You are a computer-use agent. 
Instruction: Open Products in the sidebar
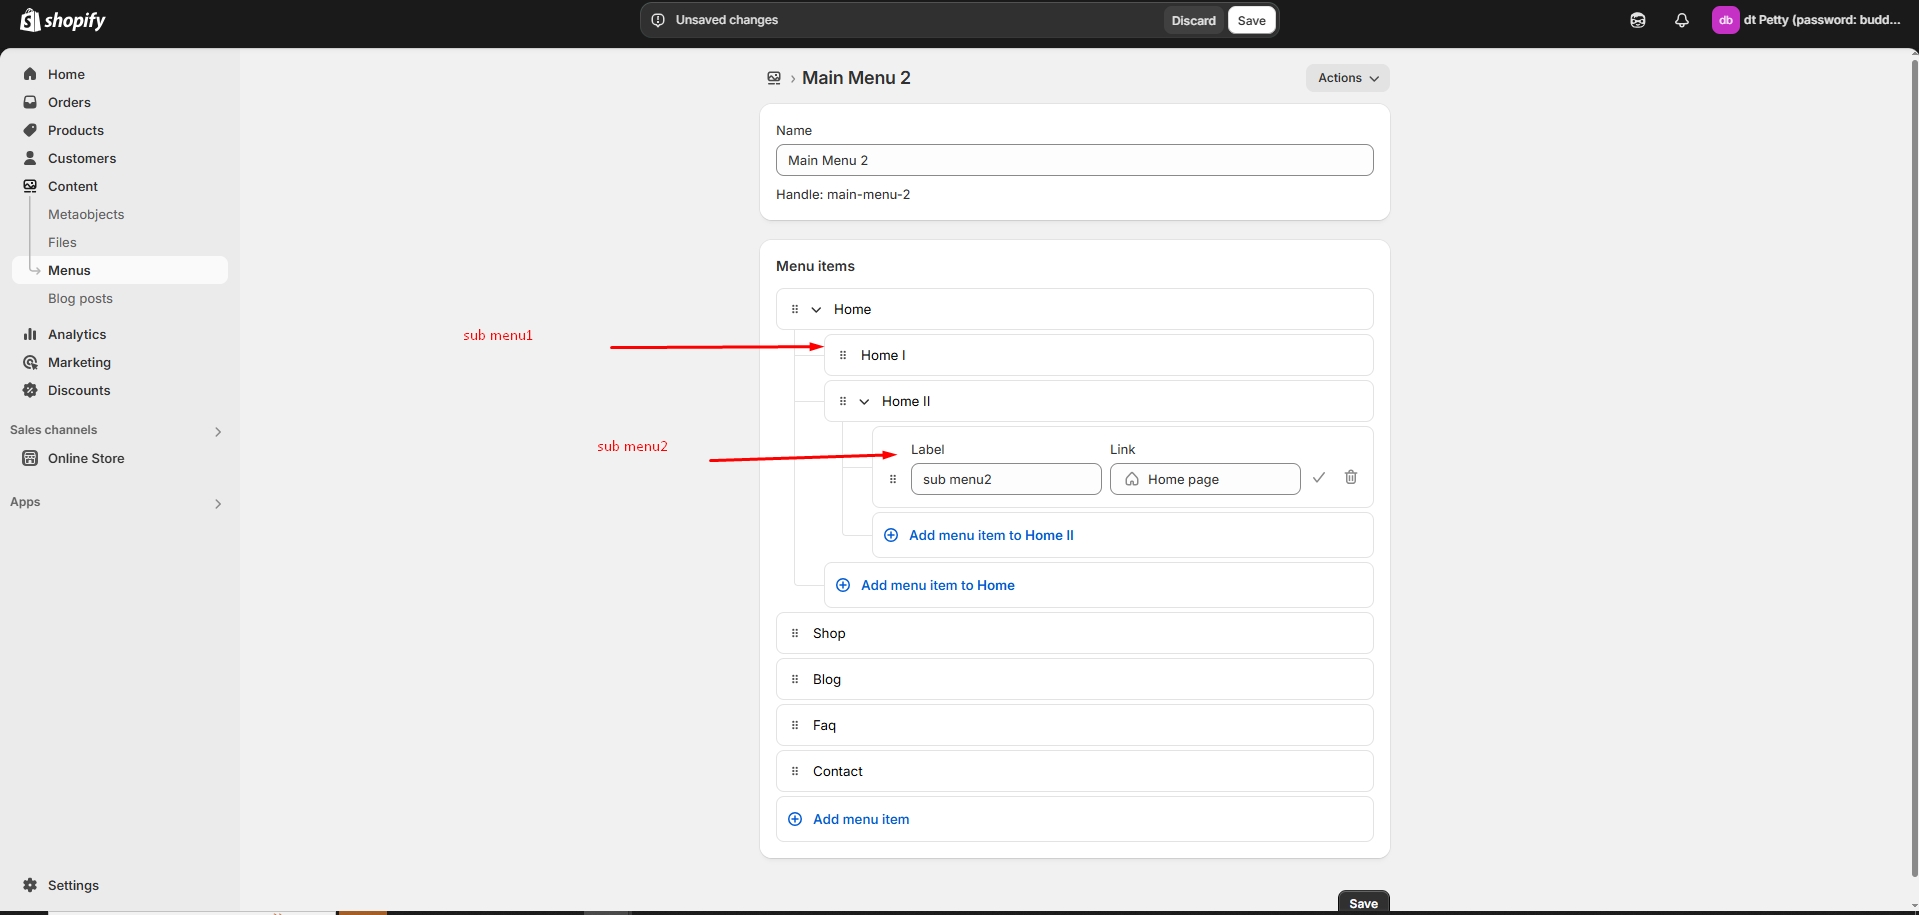pos(76,130)
